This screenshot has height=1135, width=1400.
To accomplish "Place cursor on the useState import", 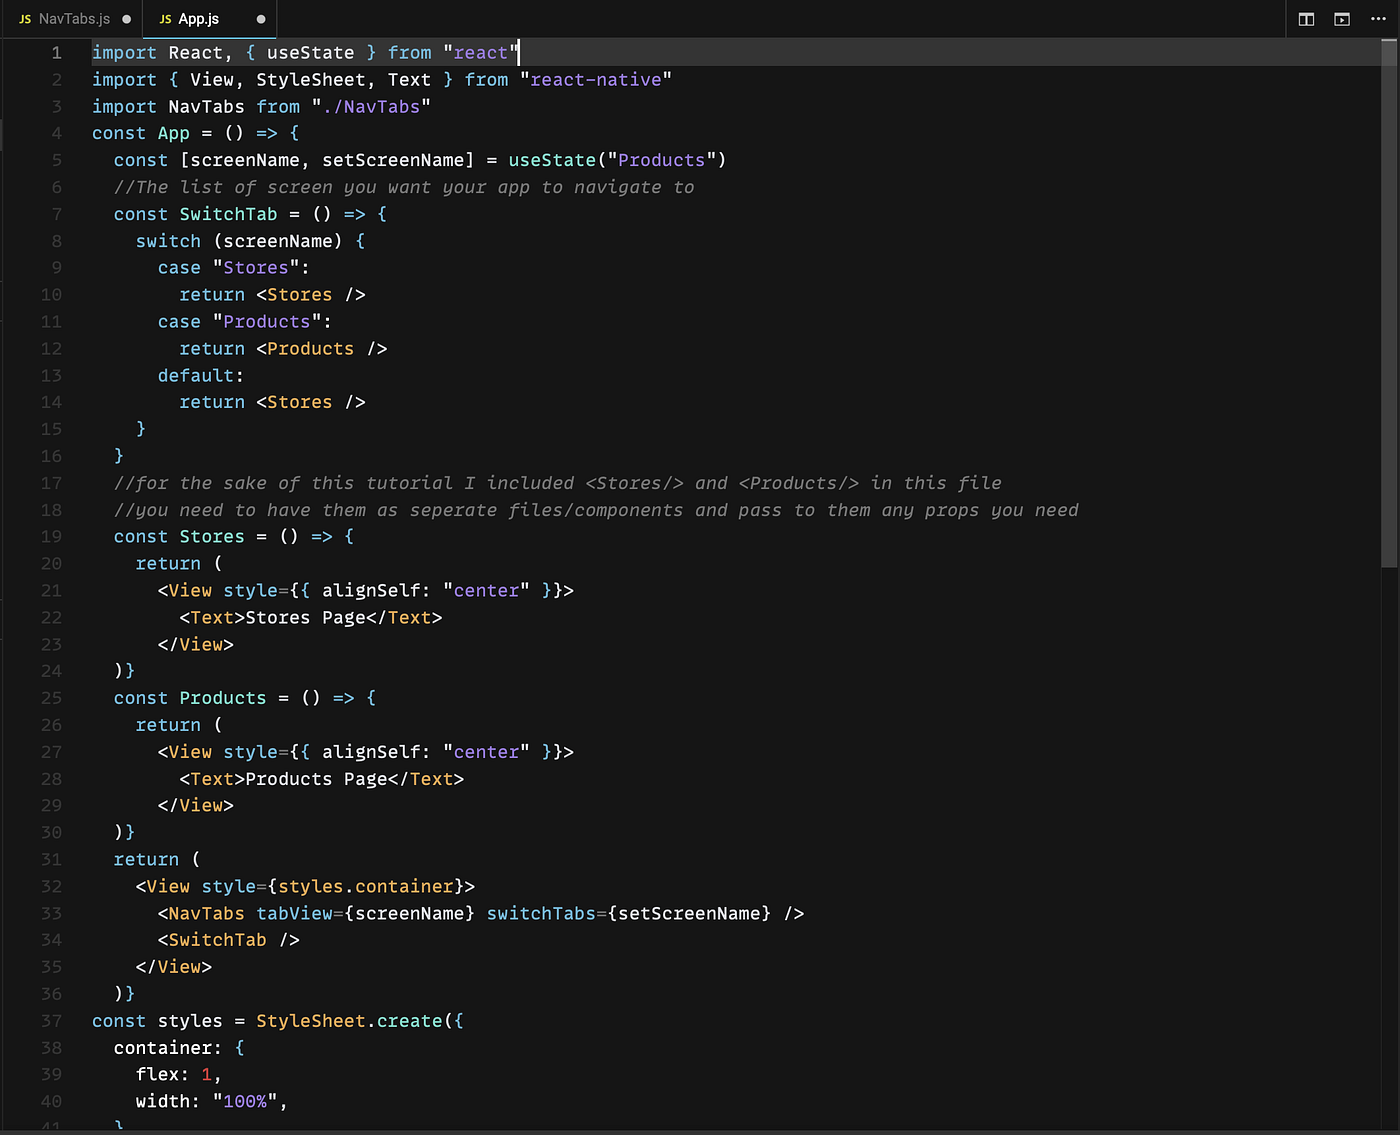I will [x=310, y=52].
